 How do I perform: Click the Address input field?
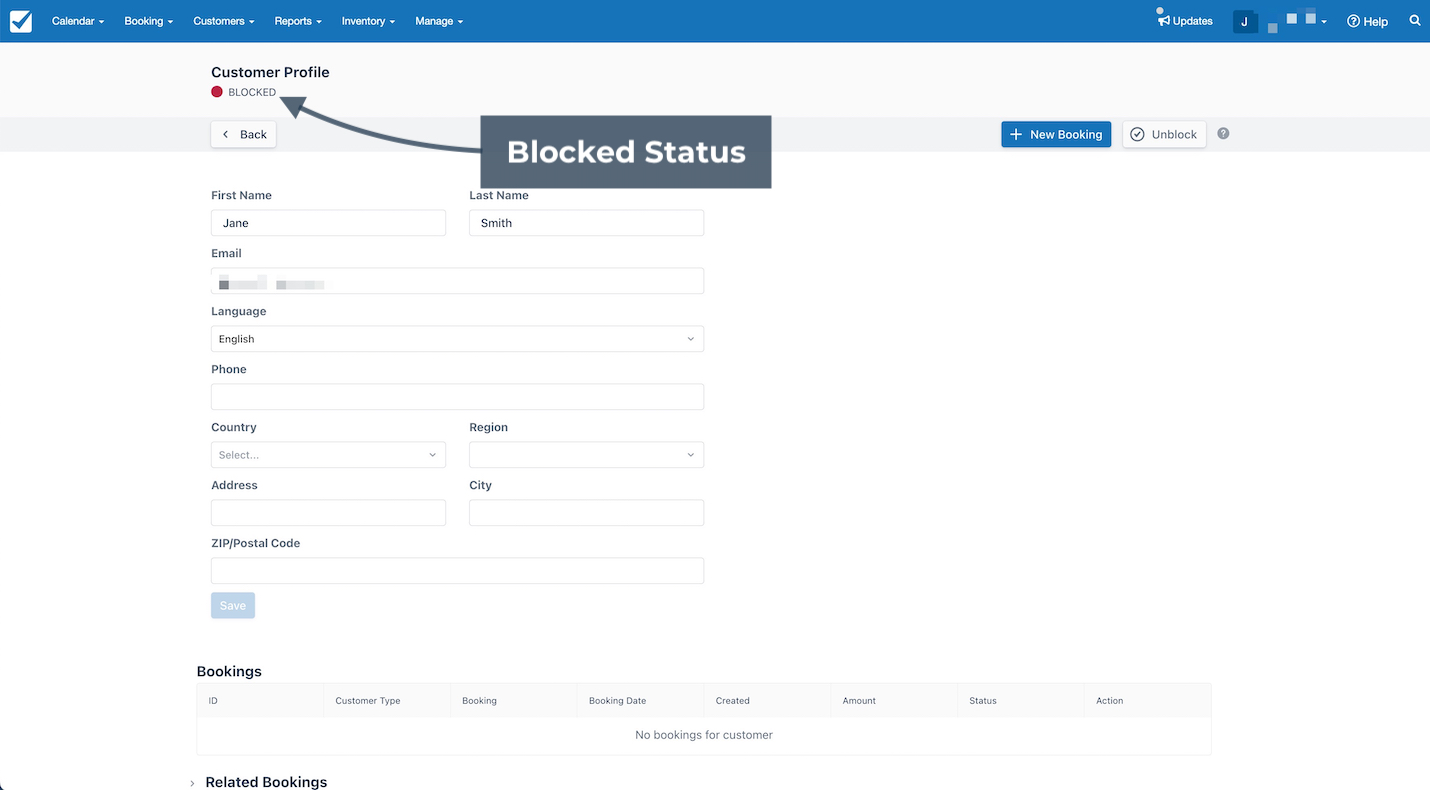(x=328, y=513)
